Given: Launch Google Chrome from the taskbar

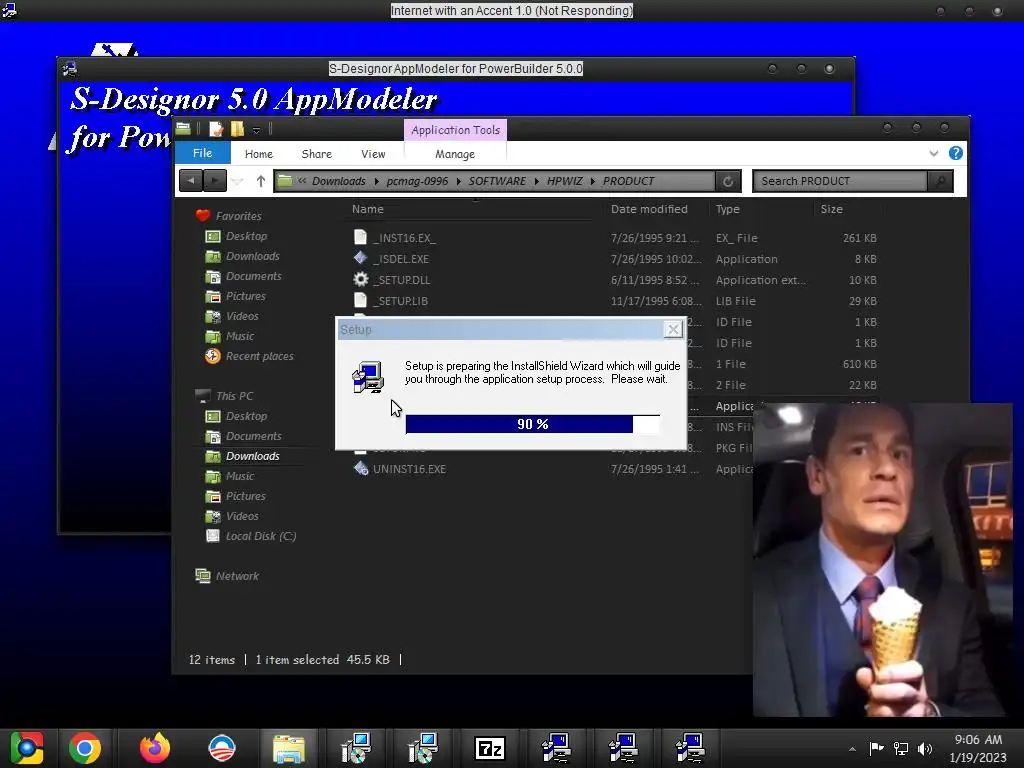Looking at the screenshot, I should pyautogui.click(x=85, y=748).
